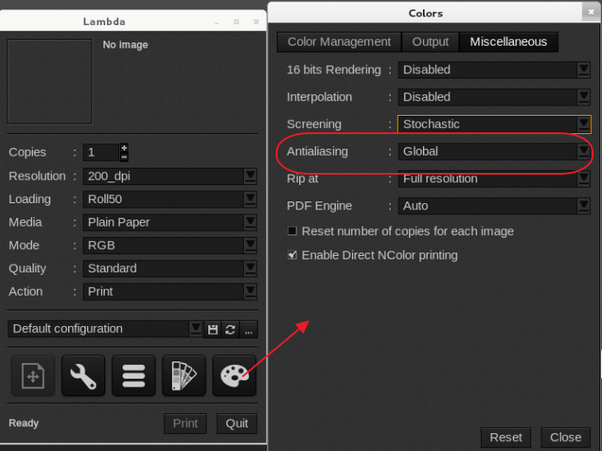Viewport: 602px width, 451px height.
Task: Click the ellipsis button beside configuration
Action: pyautogui.click(x=248, y=329)
